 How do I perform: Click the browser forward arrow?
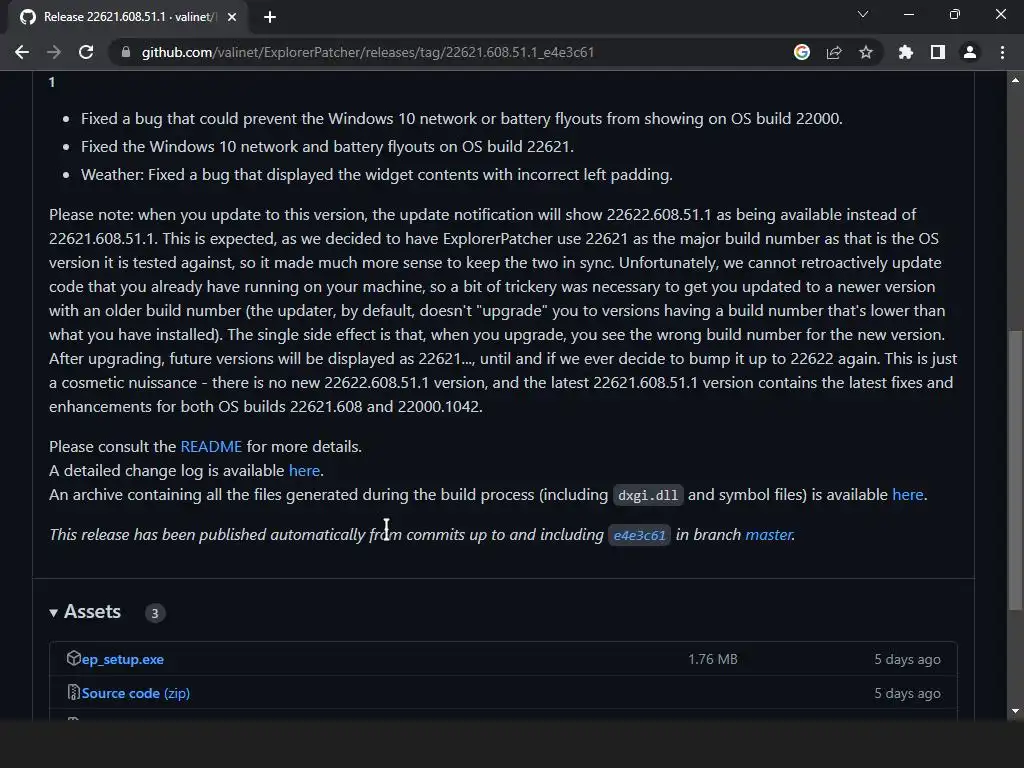coord(54,52)
